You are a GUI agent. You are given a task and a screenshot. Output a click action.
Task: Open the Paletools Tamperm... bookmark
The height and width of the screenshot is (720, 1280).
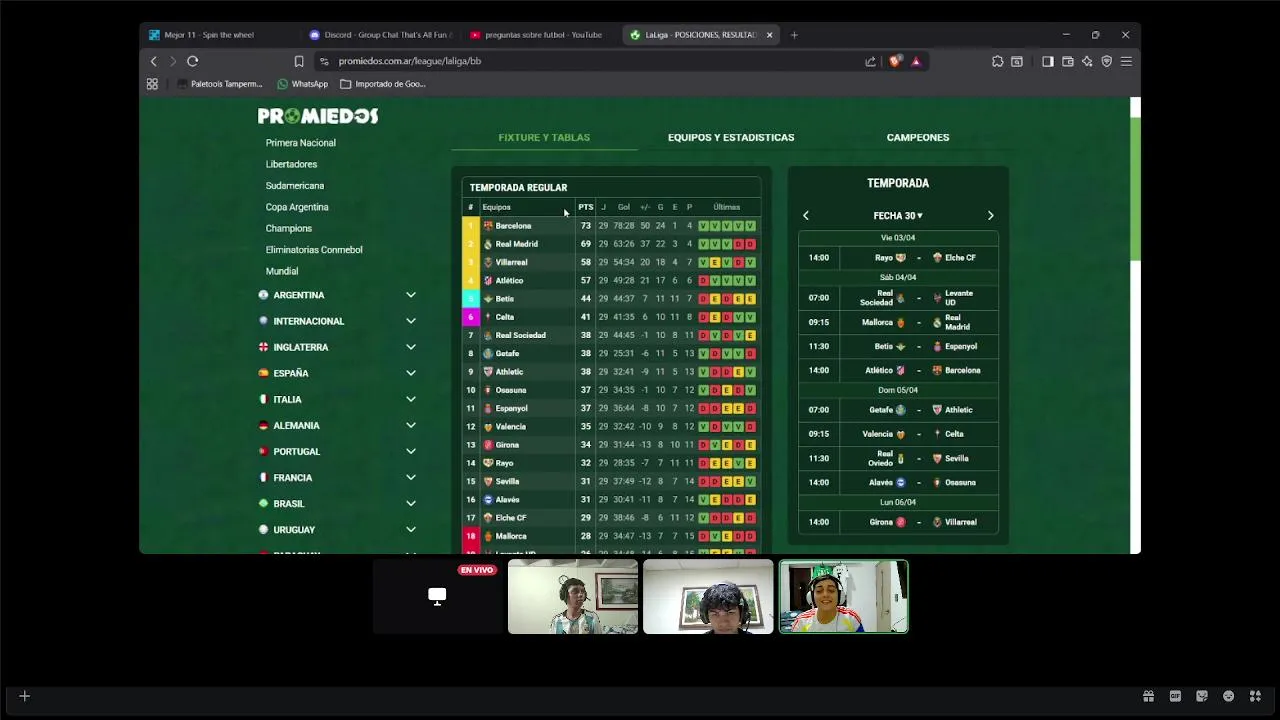tap(219, 84)
